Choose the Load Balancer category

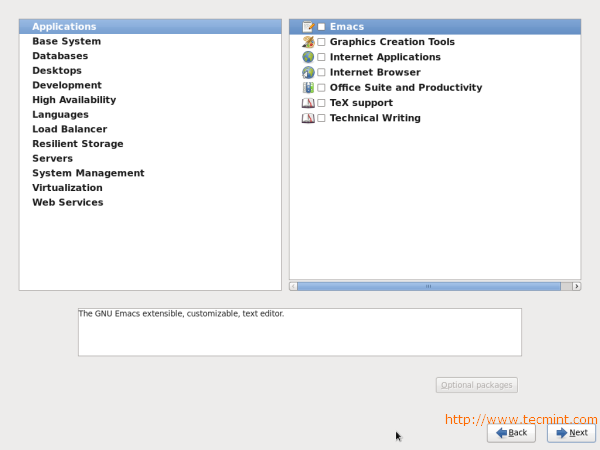tap(150, 129)
